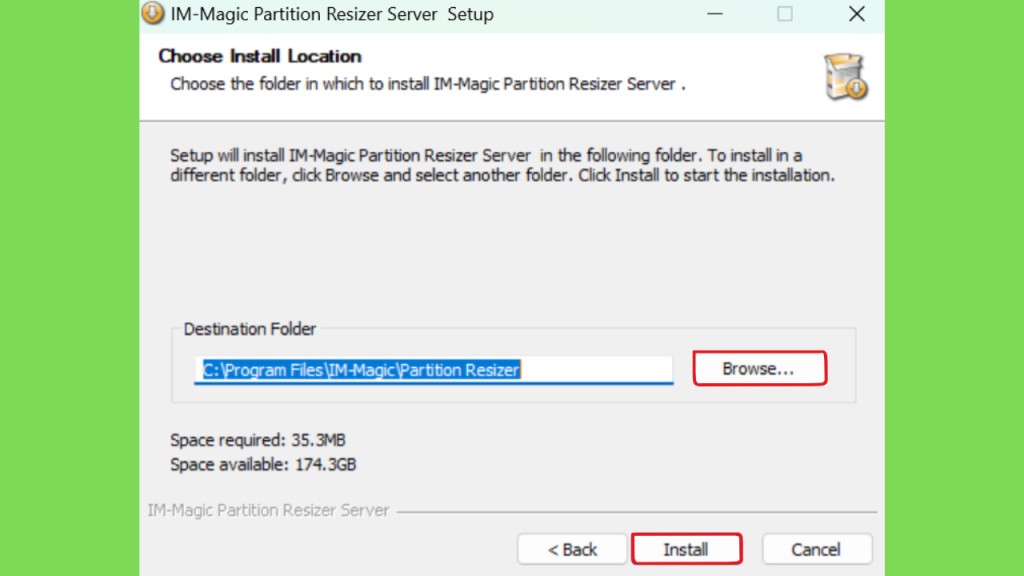The height and width of the screenshot is (576, 1024).
Task: Click the separator line beside branding text
Action: pos(637,512)
